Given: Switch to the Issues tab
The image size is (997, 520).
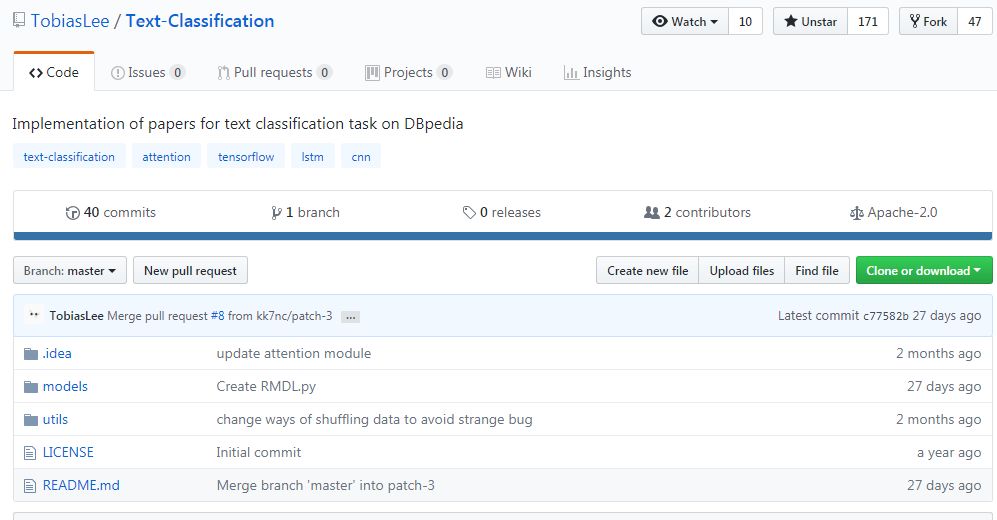Looking at the screenshot, I should tap(148, 72).
